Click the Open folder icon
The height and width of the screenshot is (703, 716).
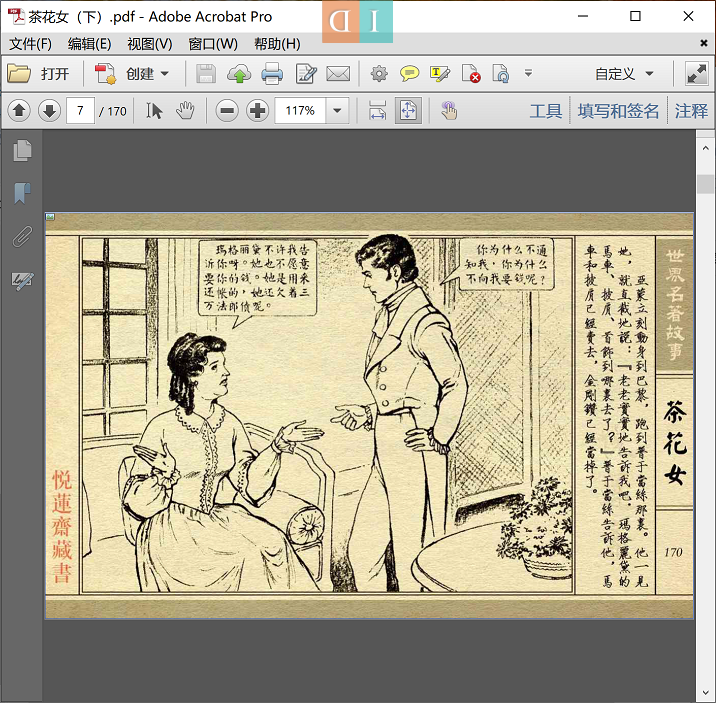pyautogui.click(x=19, y=73)
